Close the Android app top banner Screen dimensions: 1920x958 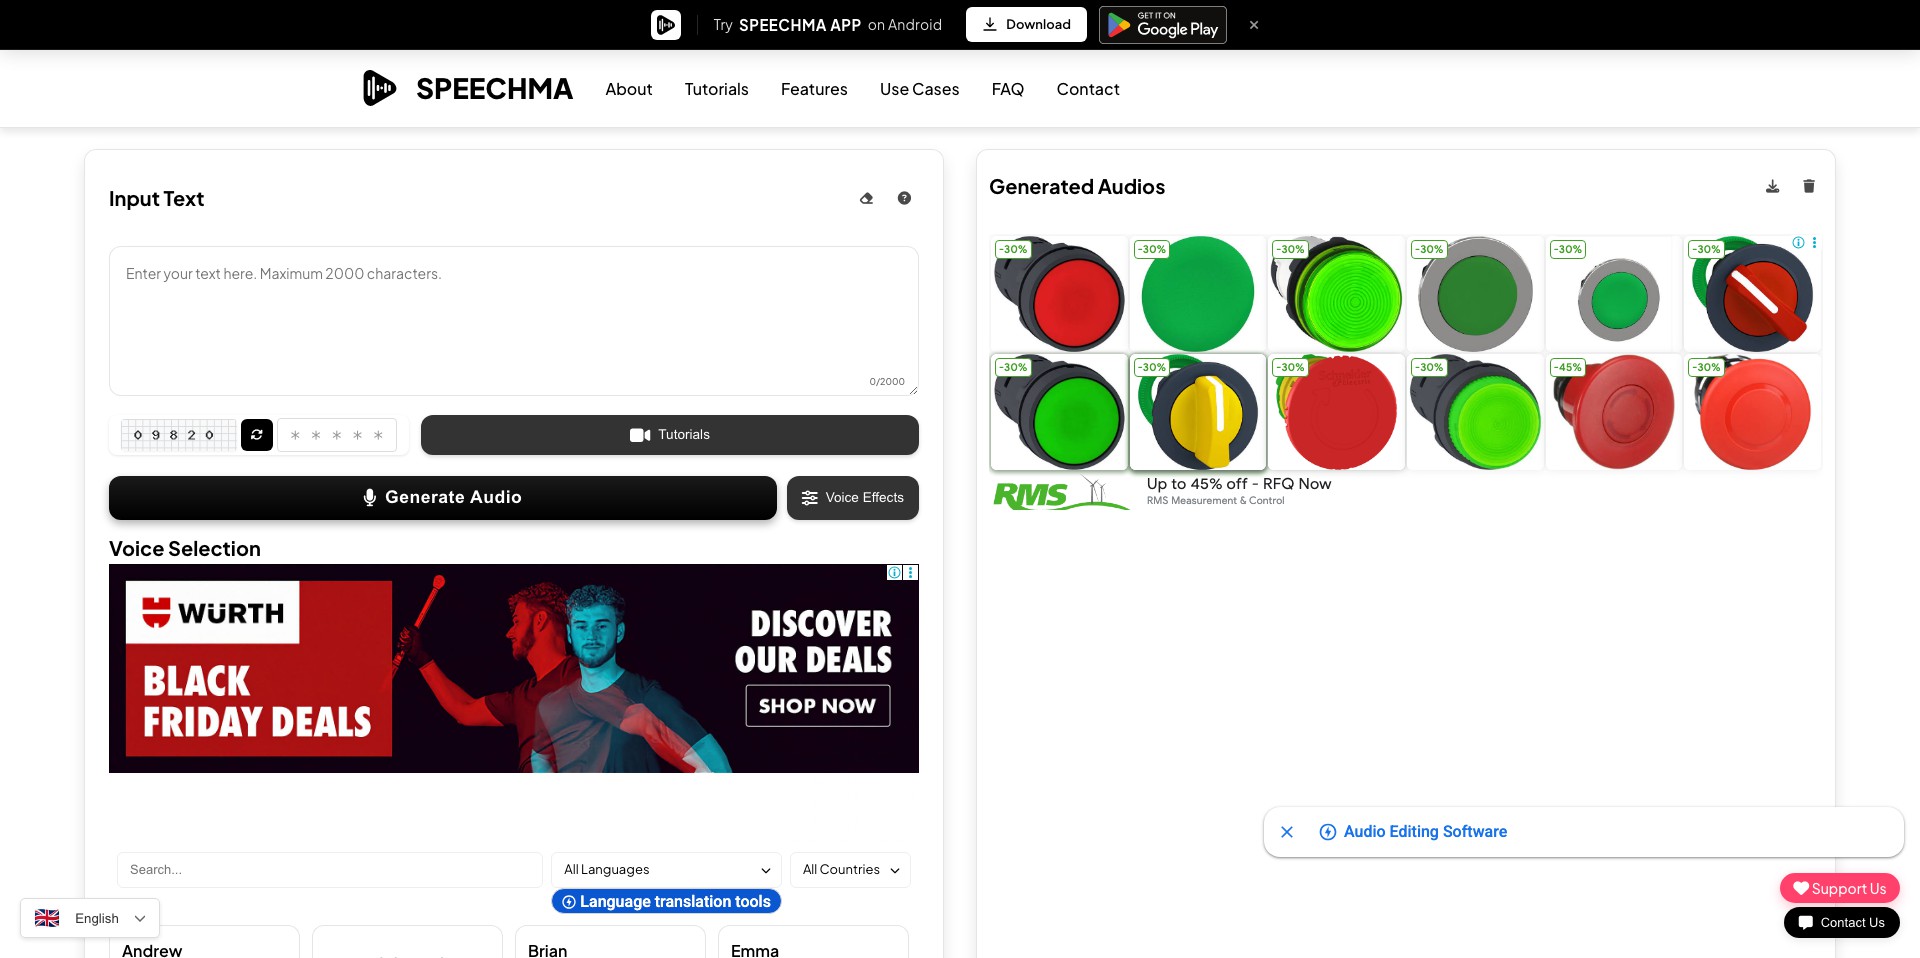tap(1254, 25)
